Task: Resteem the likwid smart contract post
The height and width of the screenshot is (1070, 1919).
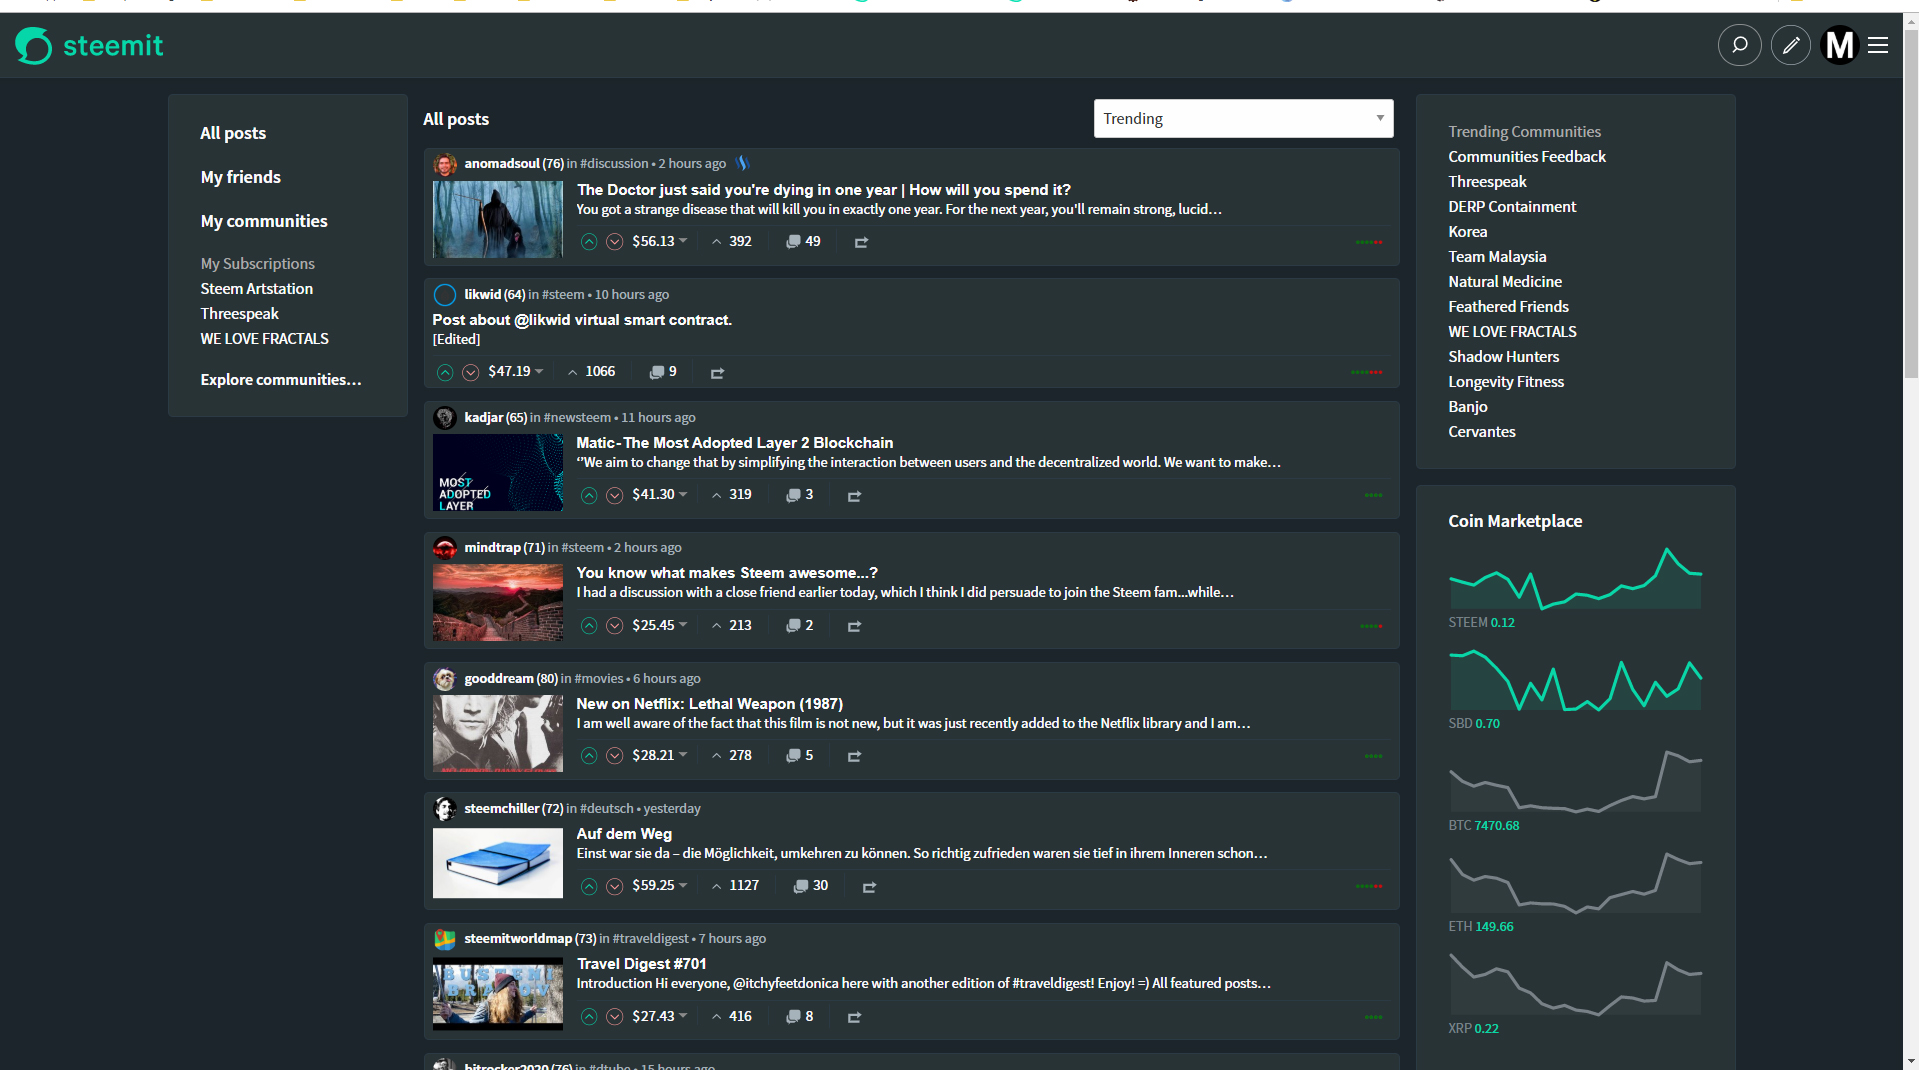Action: click(717, 372)
